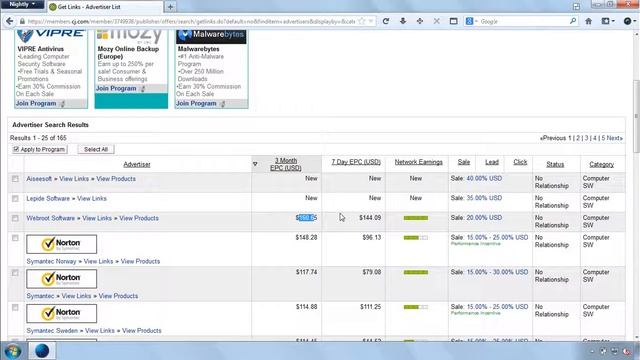Open downloads arrow icon in toolbar

pyautogui.click(x=403, y=21)
